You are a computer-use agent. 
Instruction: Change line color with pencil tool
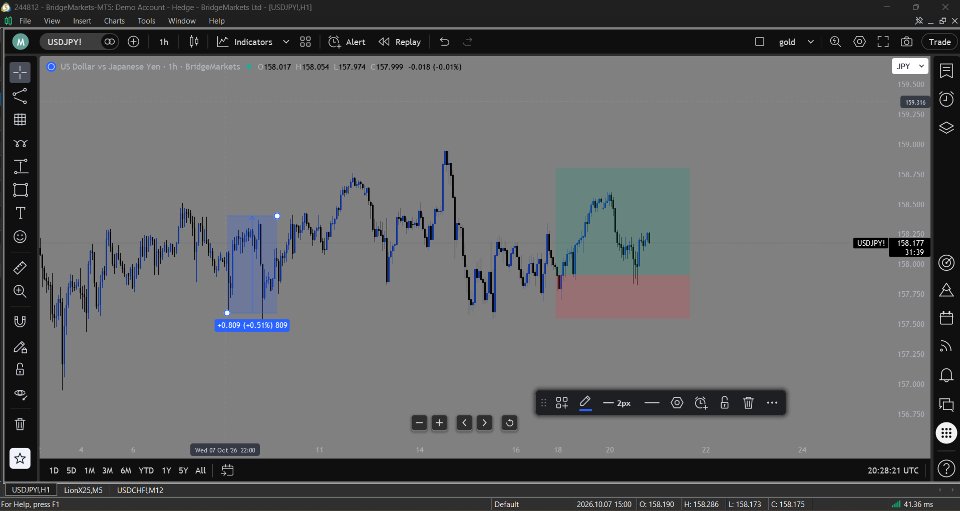tap(585, 403)
